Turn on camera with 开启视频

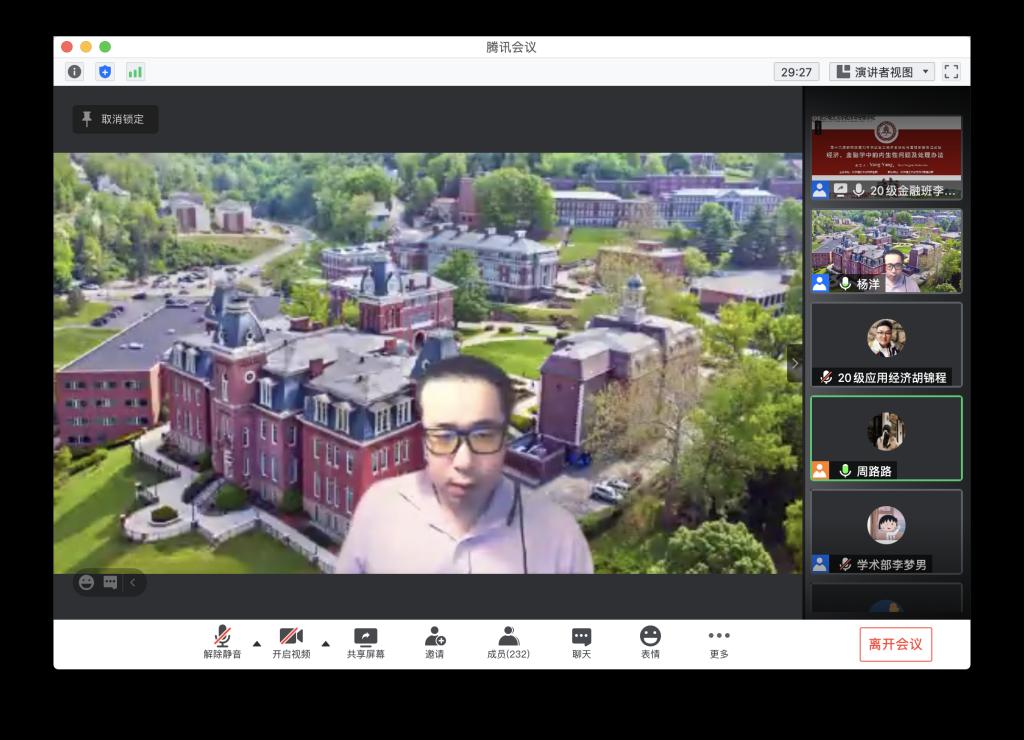291,642
